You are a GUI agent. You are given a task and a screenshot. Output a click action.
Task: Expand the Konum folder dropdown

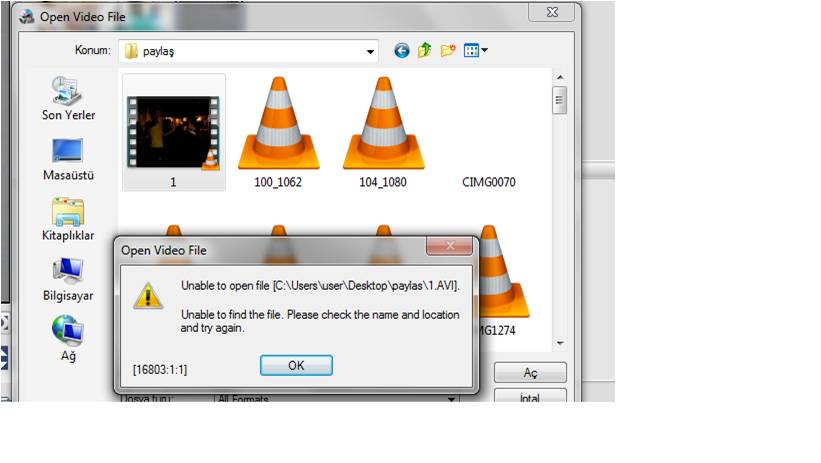(370, 50)
